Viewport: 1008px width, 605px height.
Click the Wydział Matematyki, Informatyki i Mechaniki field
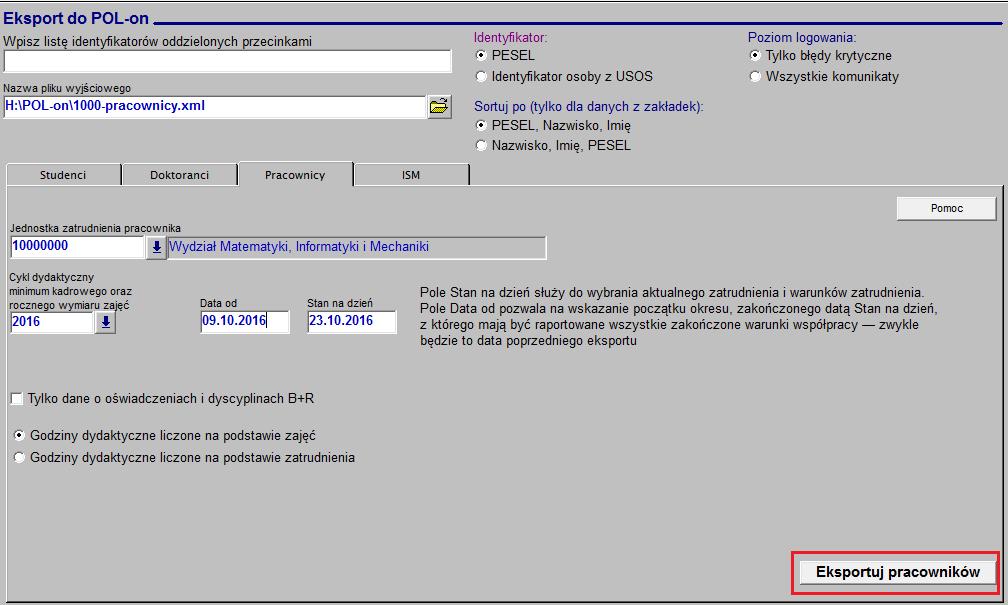(x=357, y=248)
